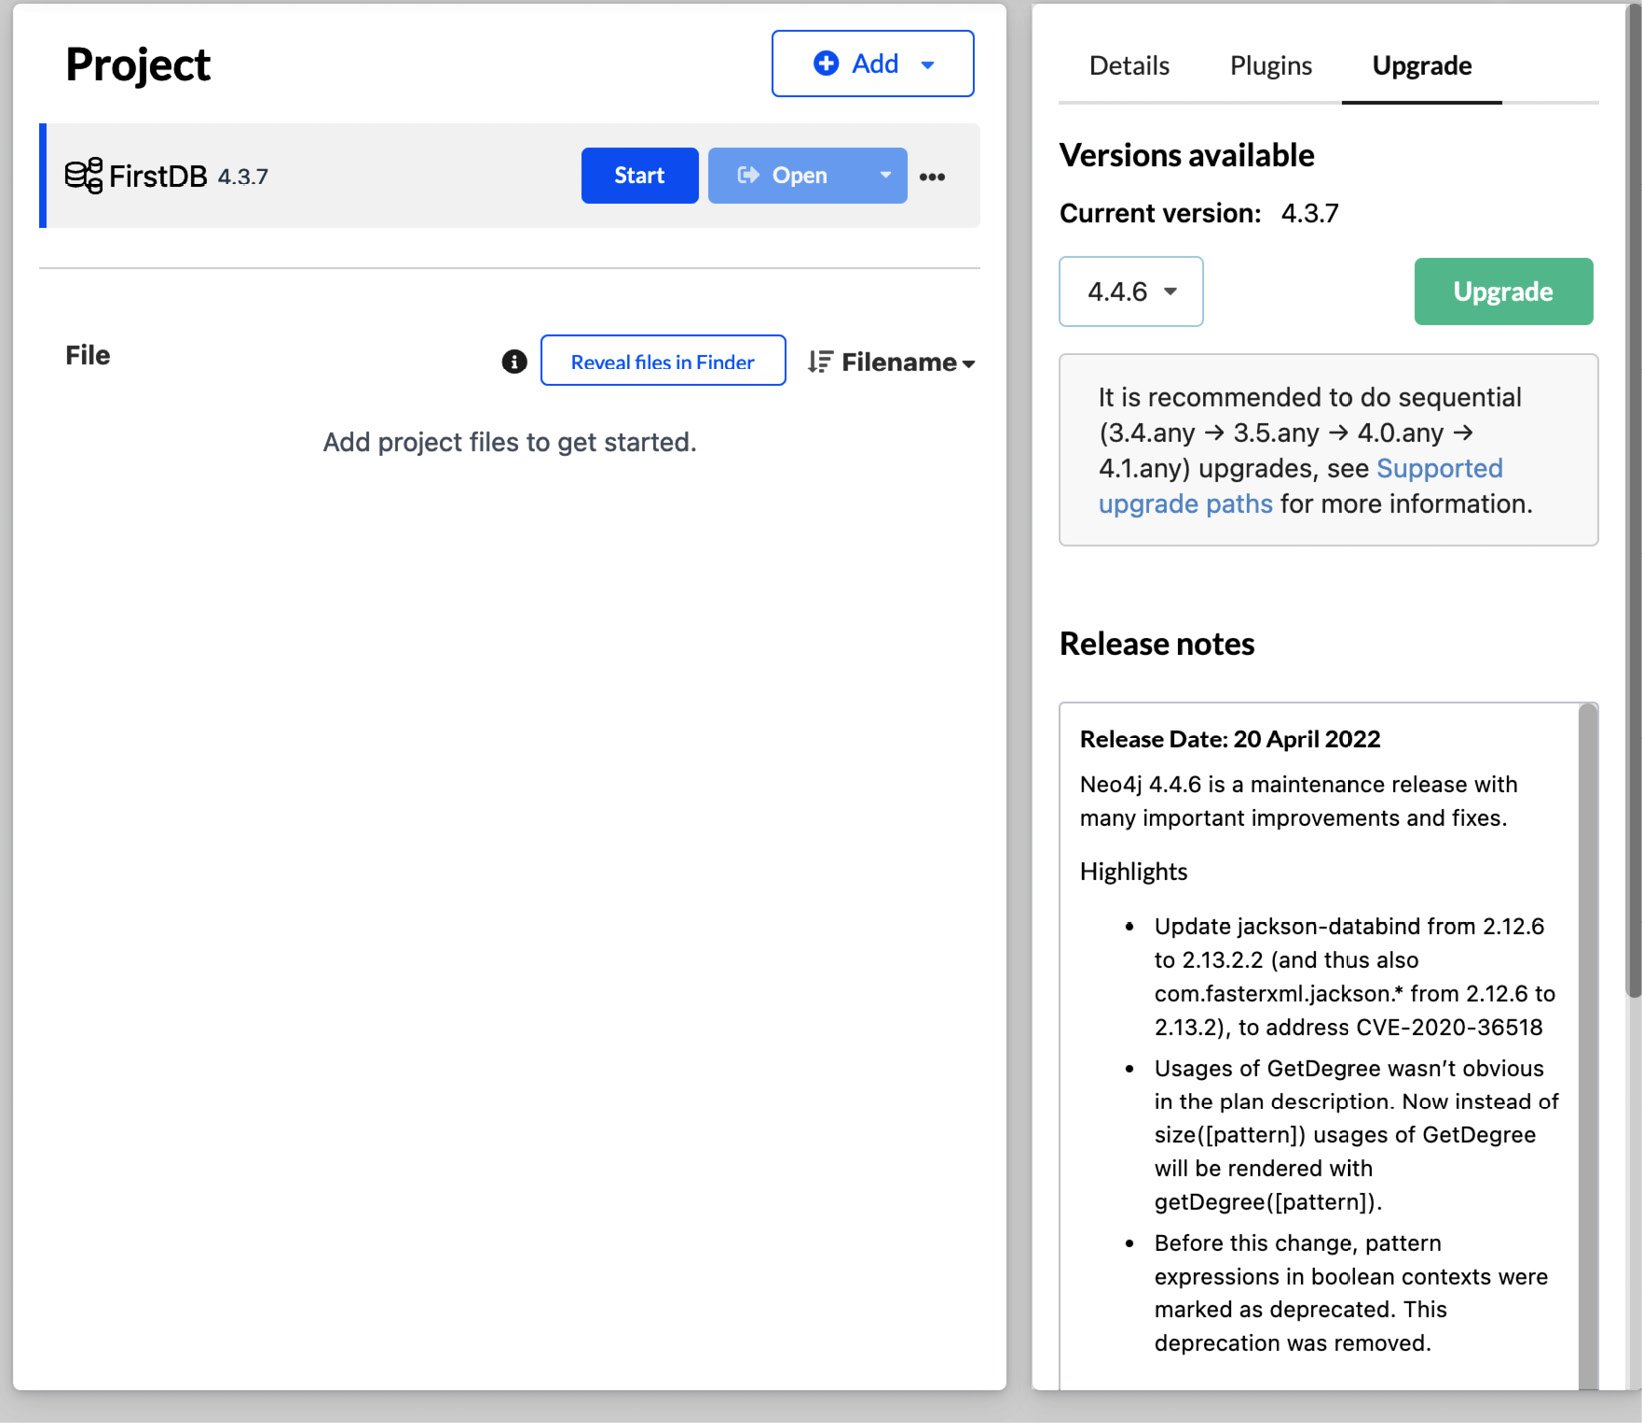
Task: Expand the Open button dropdown arrow
Action: (885, 175)
